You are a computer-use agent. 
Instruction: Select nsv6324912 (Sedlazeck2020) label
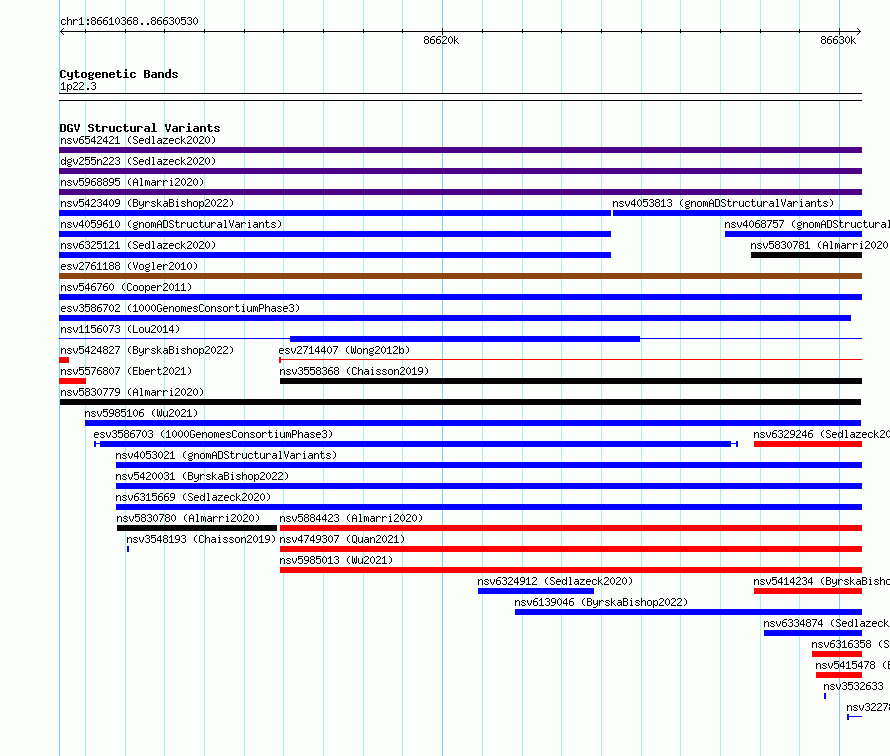555,581
